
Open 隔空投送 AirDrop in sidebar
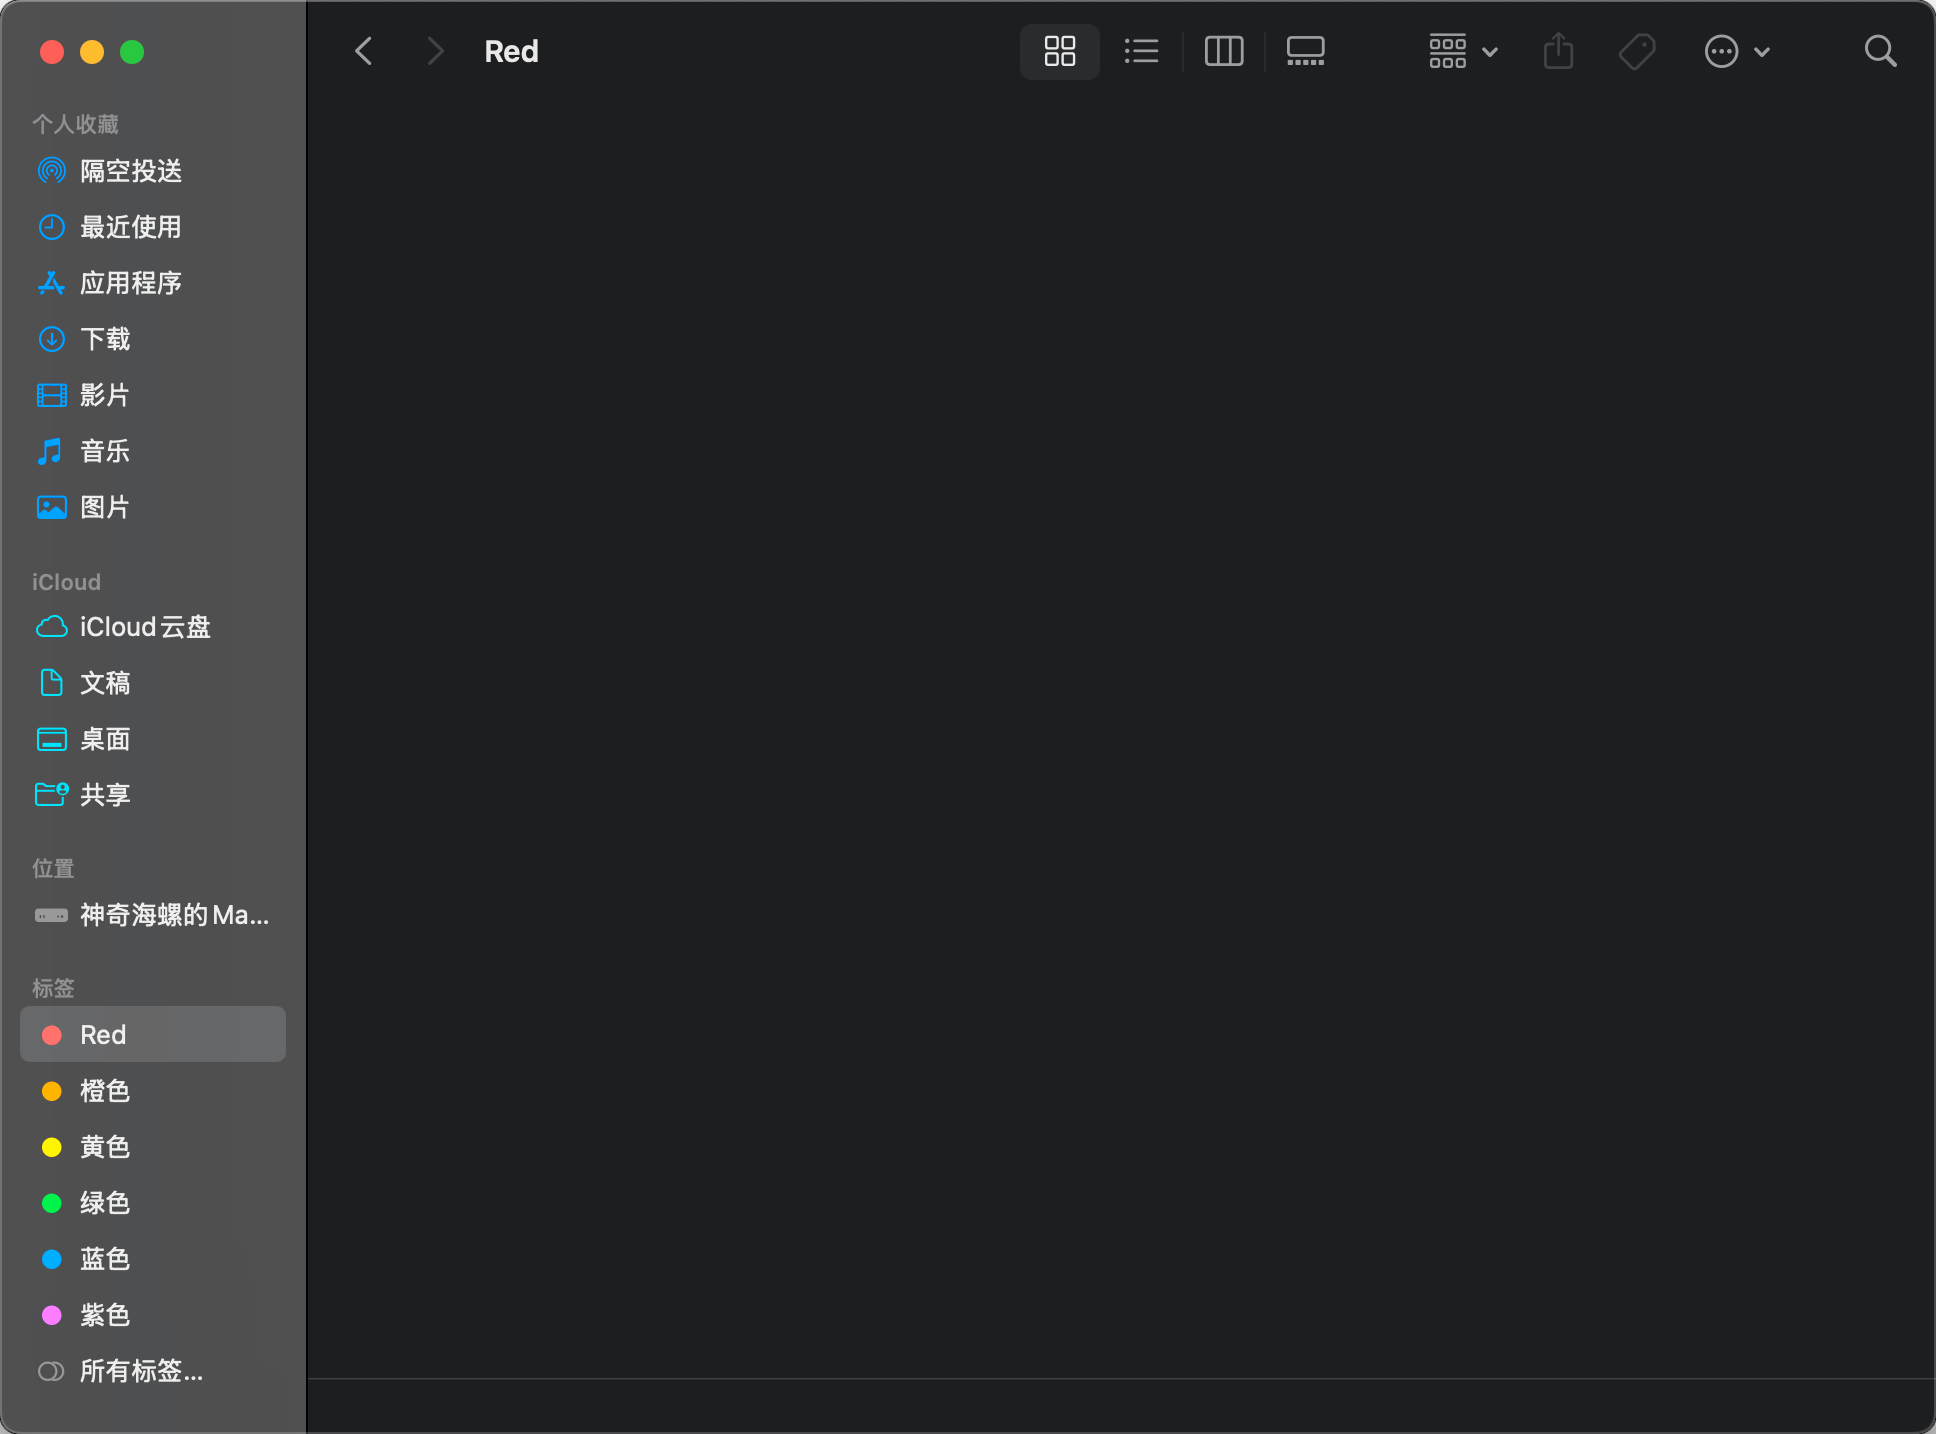(x=130, y=171)
